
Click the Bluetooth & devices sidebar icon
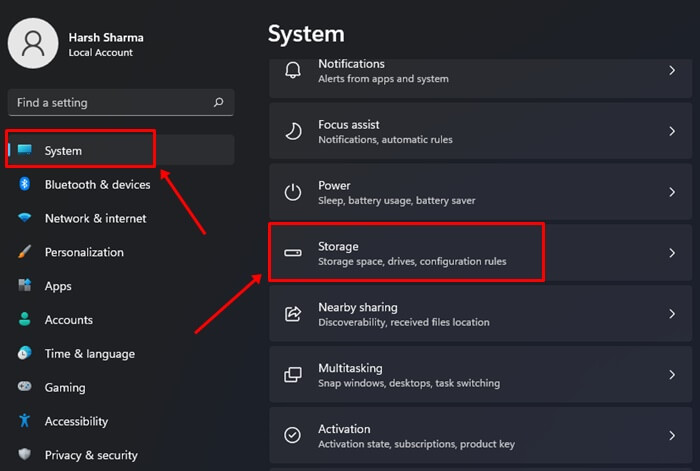click(25, 184)
